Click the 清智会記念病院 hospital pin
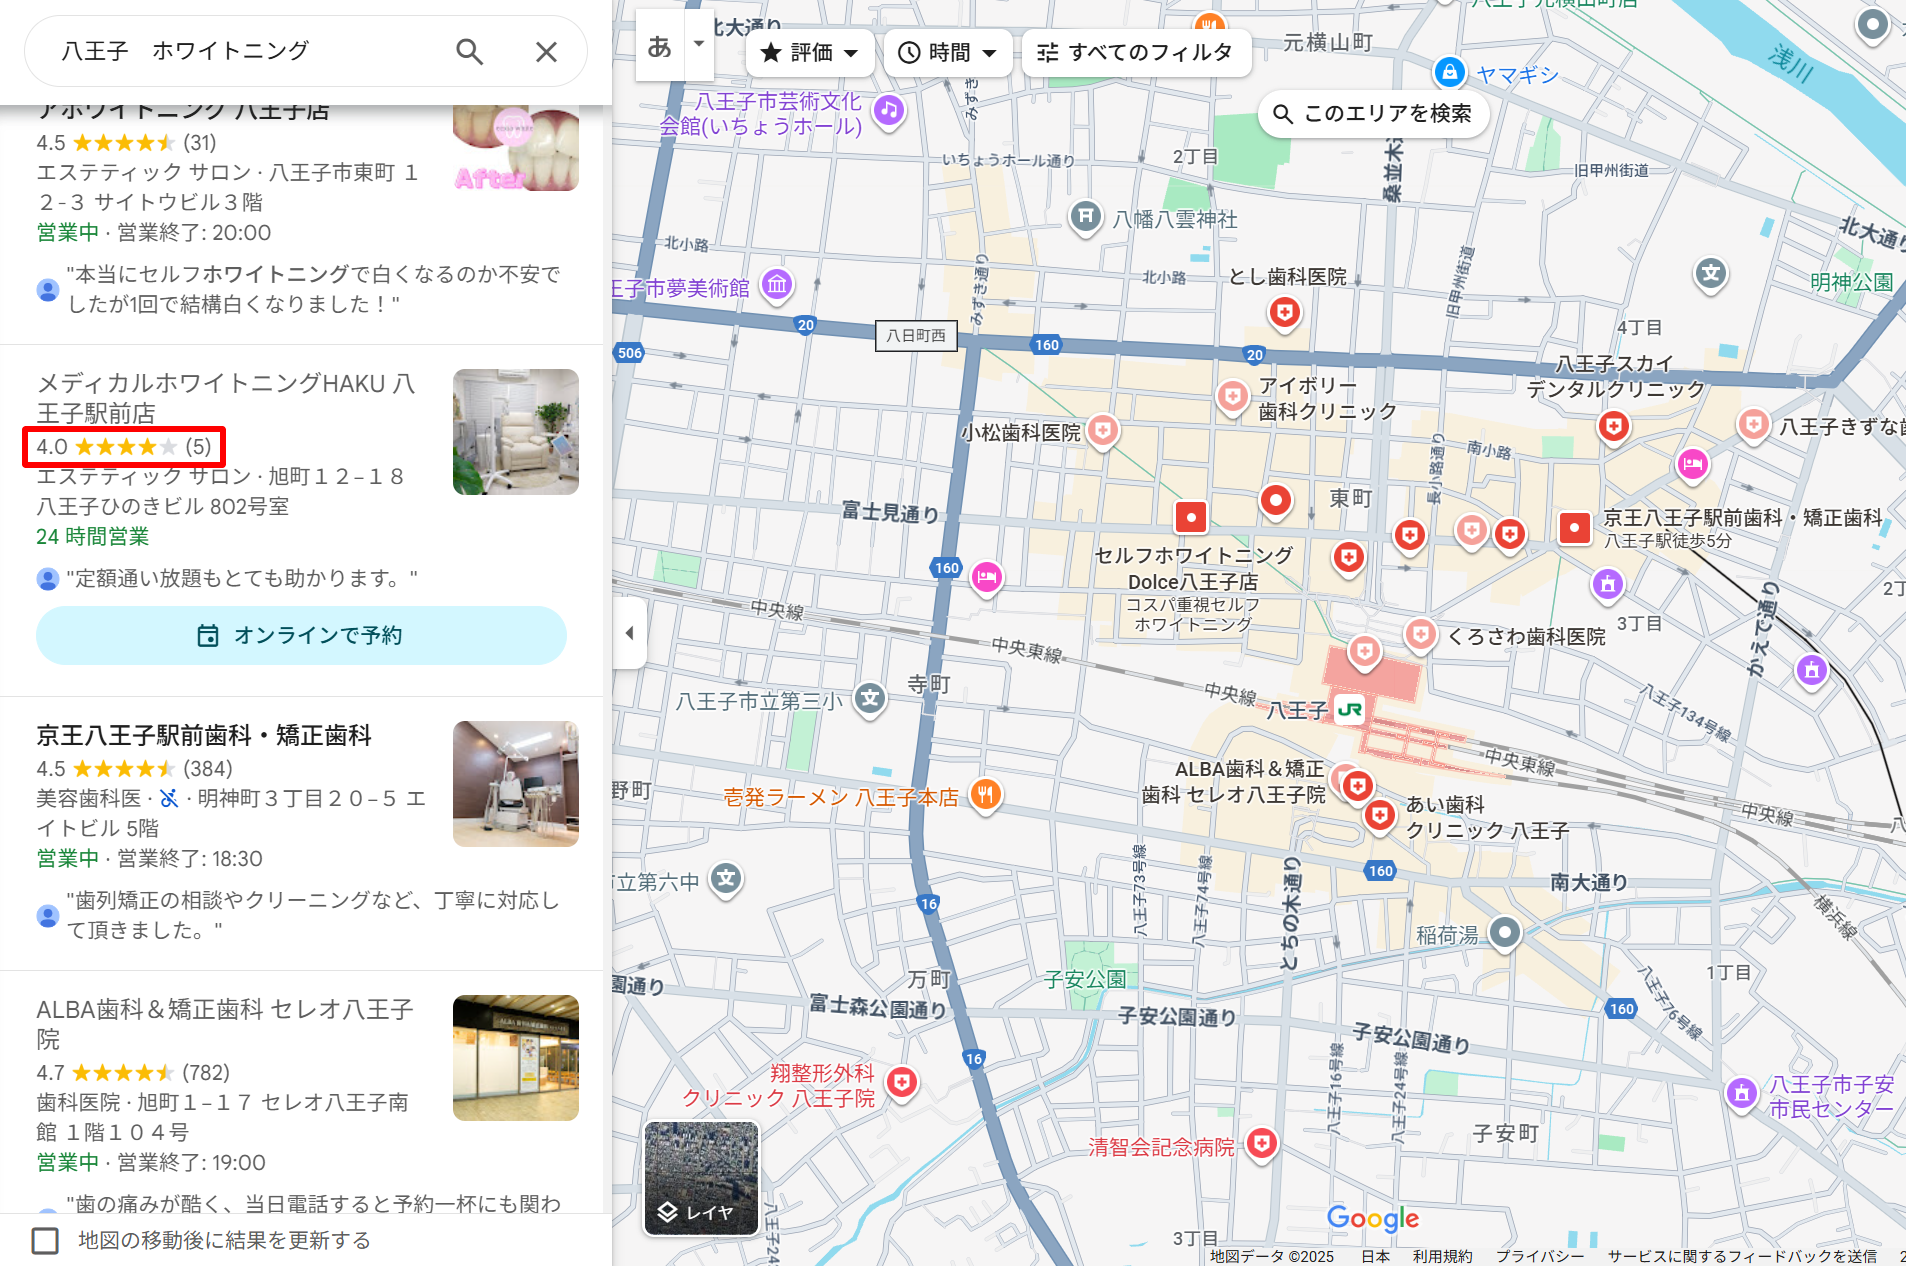This screenshot has width=1906, height=1266. (1262, 1143)
